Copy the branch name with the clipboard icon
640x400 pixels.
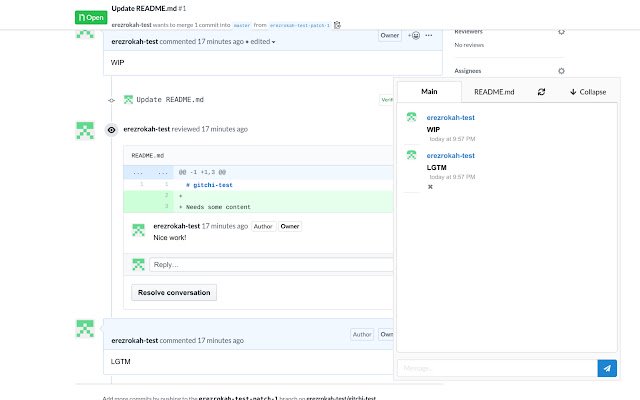tap(337, 25)
